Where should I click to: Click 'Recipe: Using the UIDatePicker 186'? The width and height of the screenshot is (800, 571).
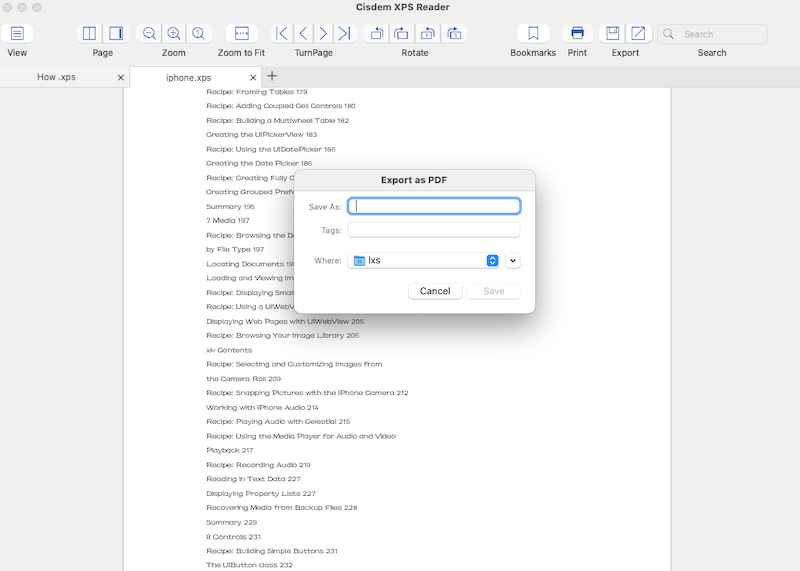pos(271,149)
